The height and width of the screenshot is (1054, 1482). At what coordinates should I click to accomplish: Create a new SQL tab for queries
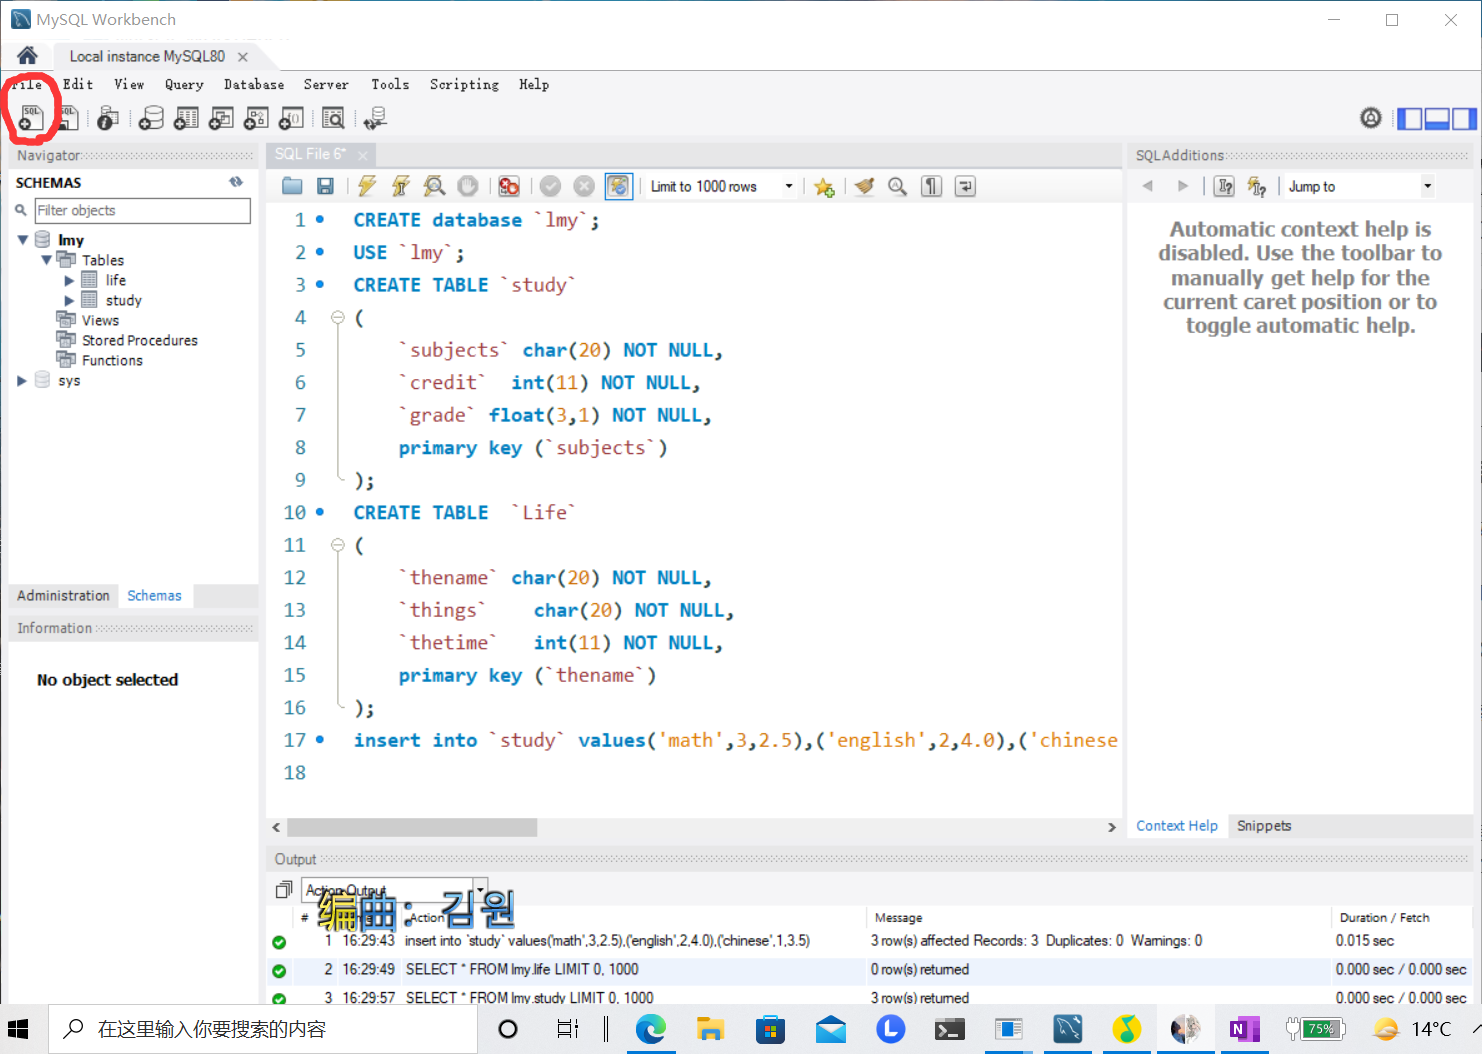point(30,118)
